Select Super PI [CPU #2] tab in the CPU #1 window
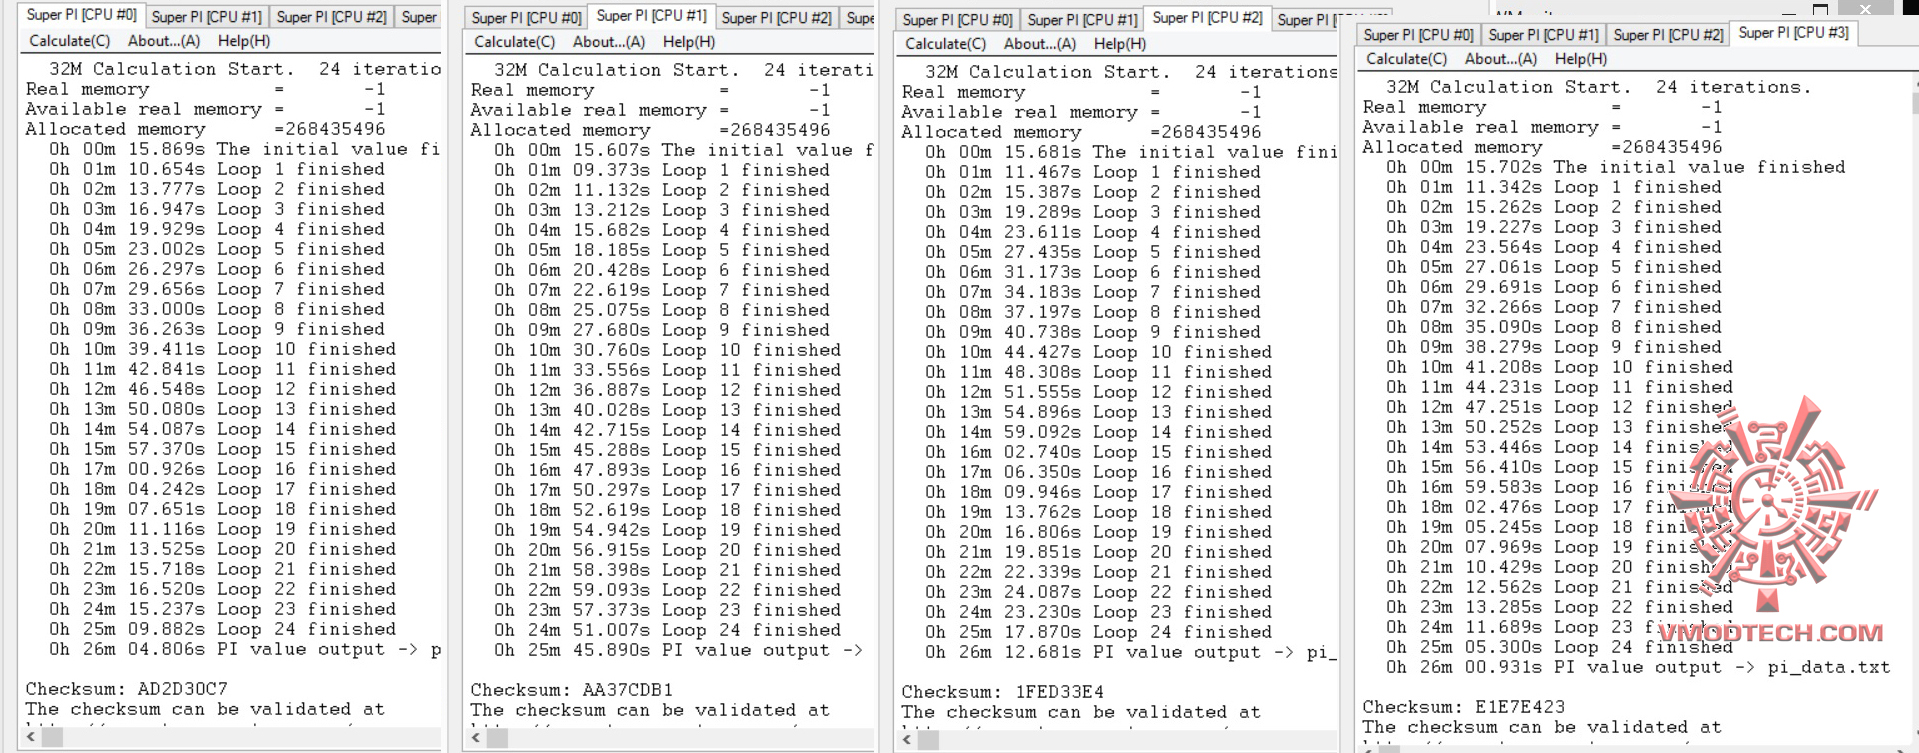Screen dimensions: 1919x753 [776, 18]
